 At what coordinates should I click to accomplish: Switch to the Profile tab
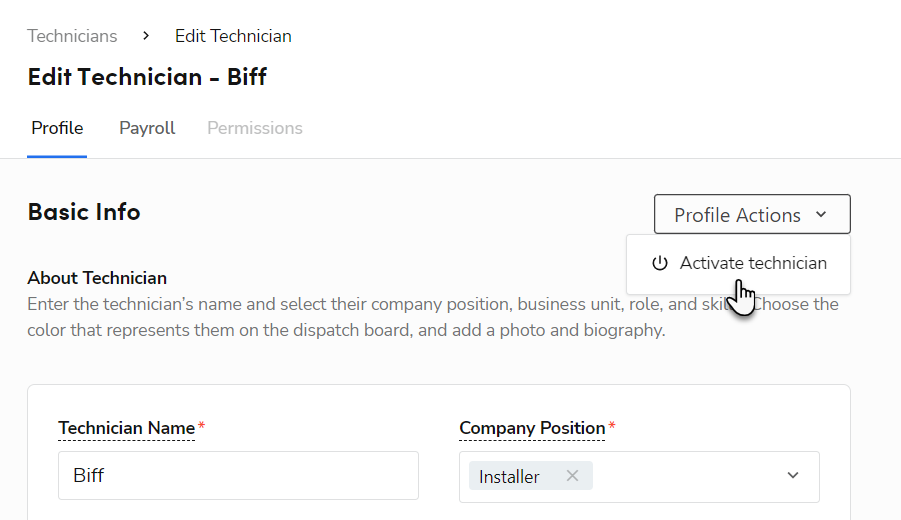[x=57, y=128]
